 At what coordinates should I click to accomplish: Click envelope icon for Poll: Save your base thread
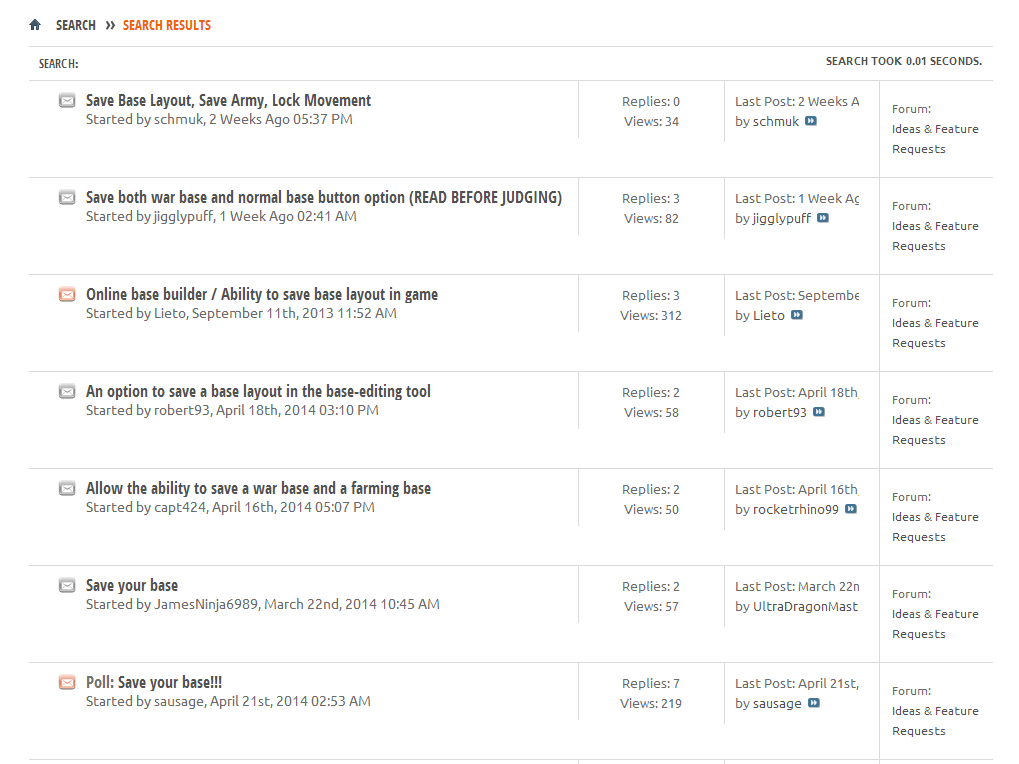pyautogui.click(x=67, y=682)
